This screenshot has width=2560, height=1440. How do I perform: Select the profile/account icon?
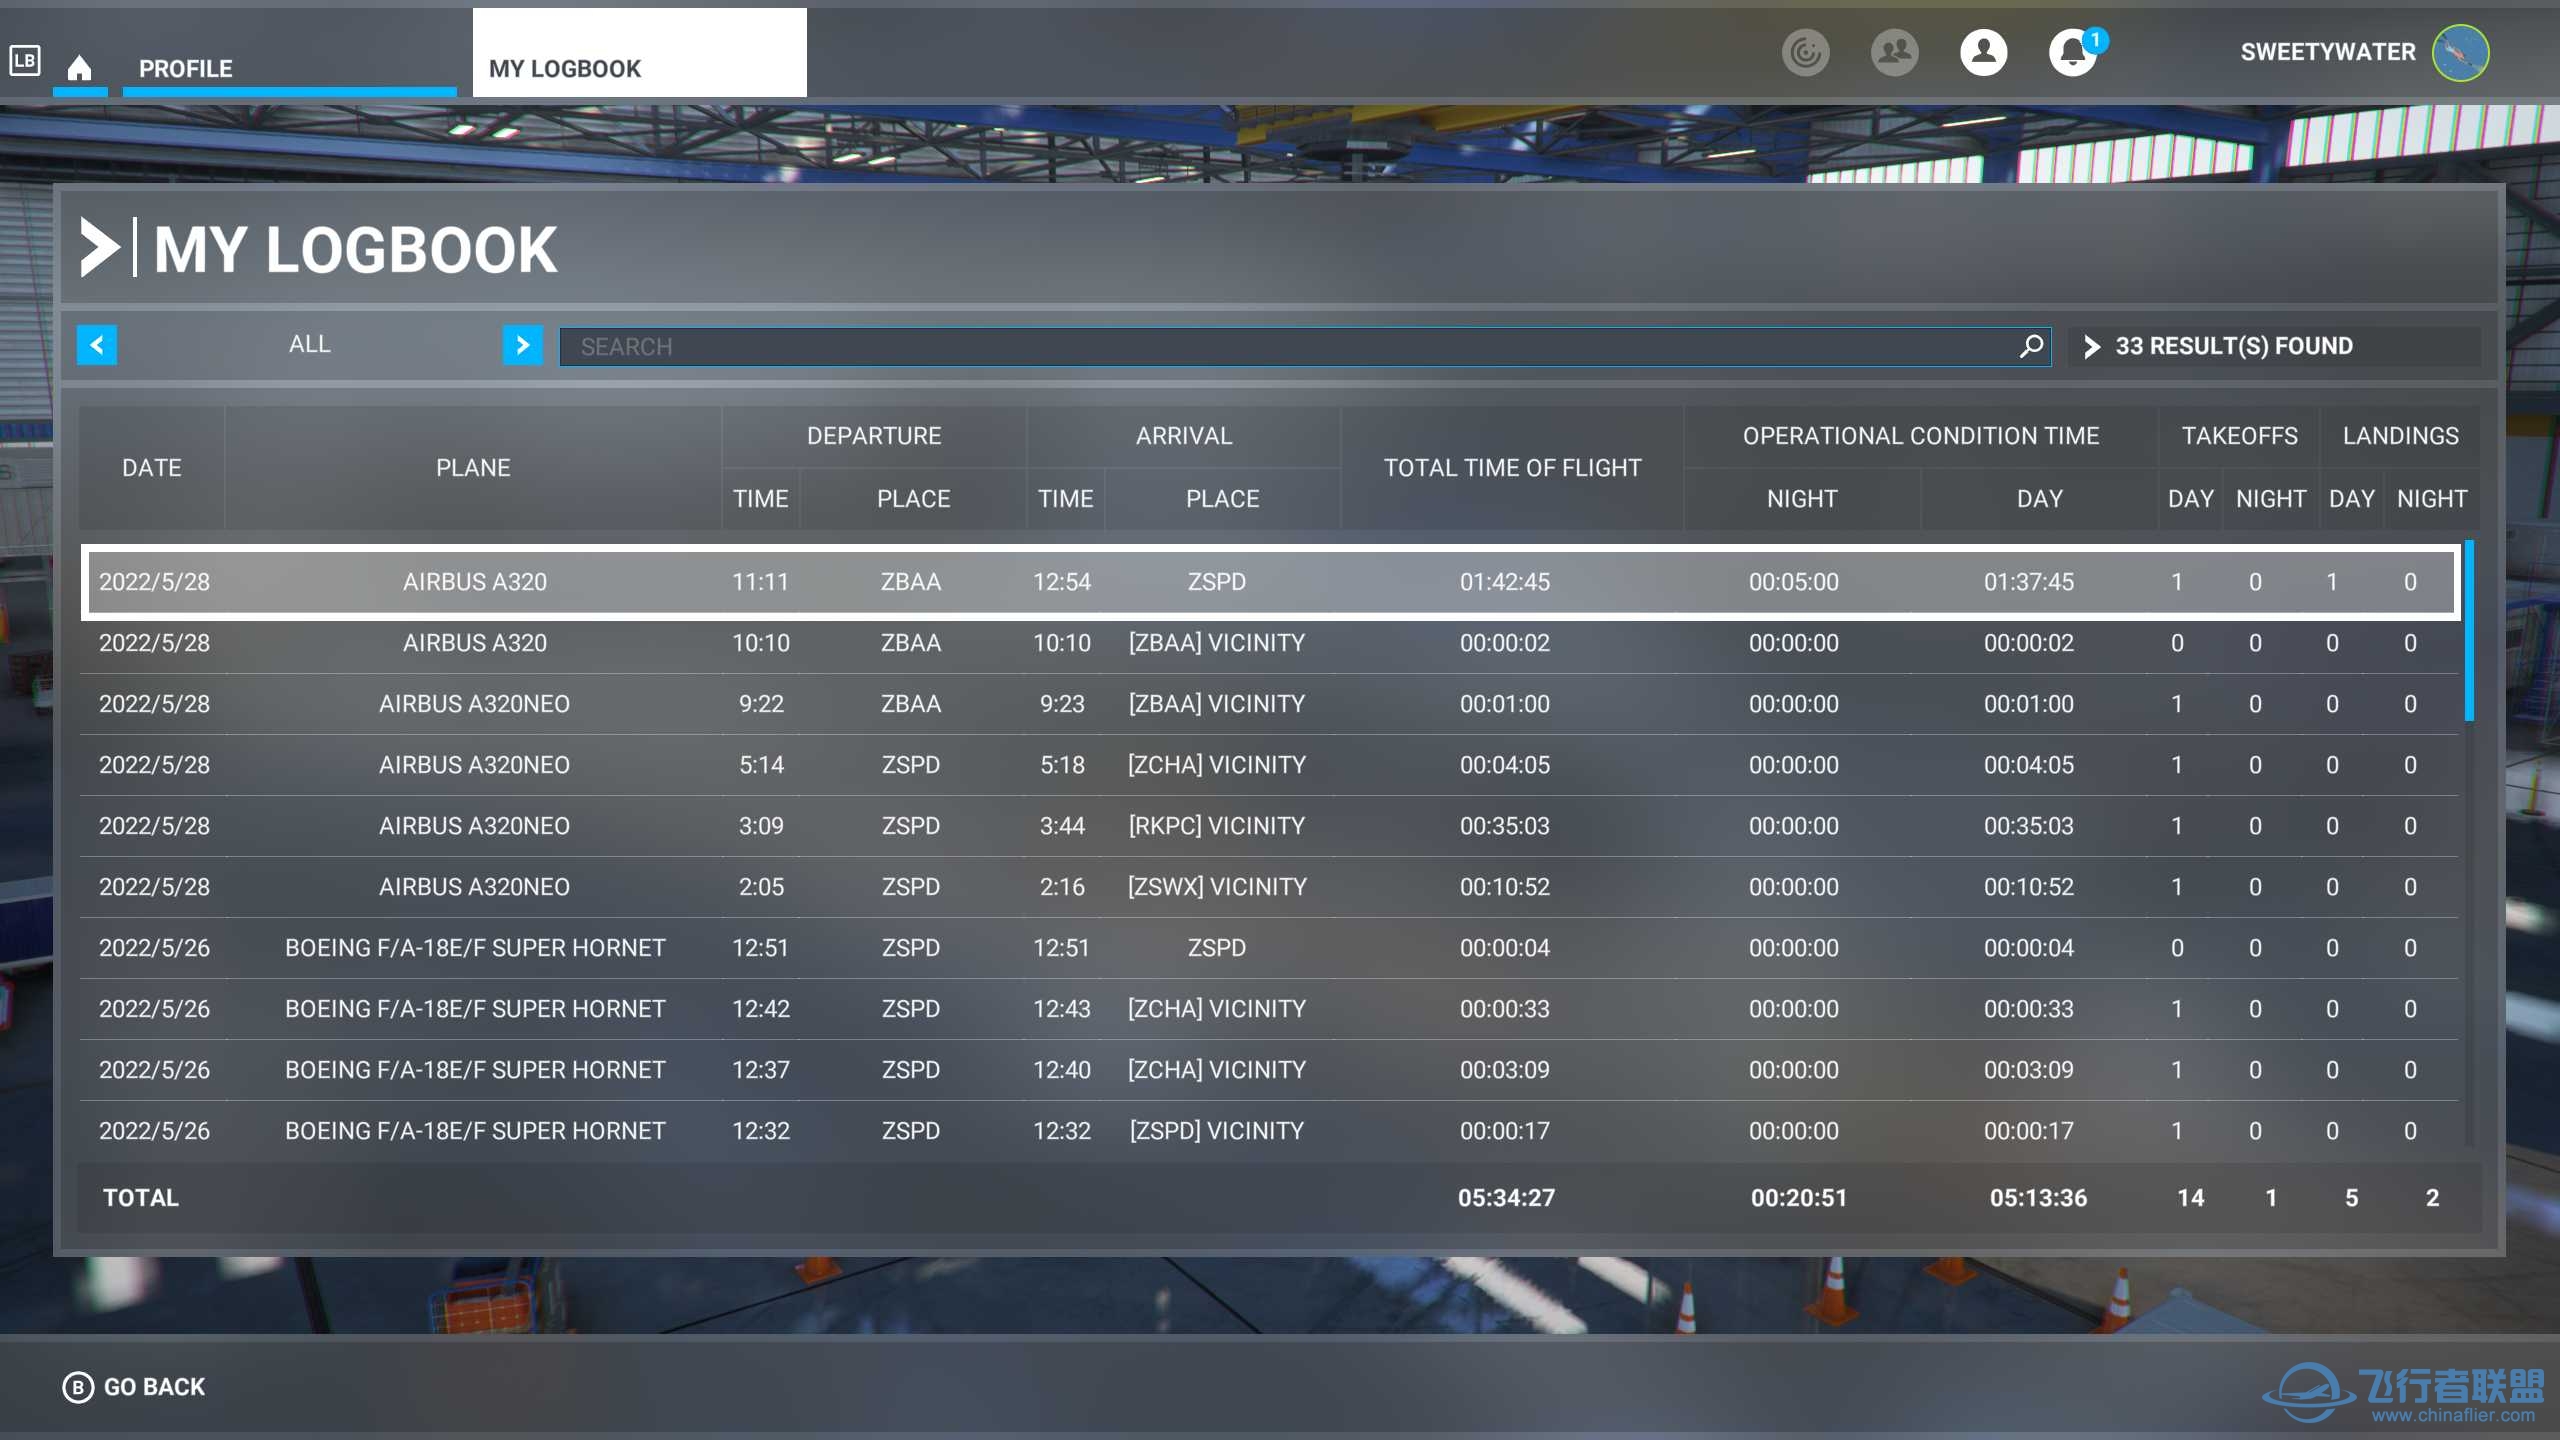click(x=1983, y=51)
